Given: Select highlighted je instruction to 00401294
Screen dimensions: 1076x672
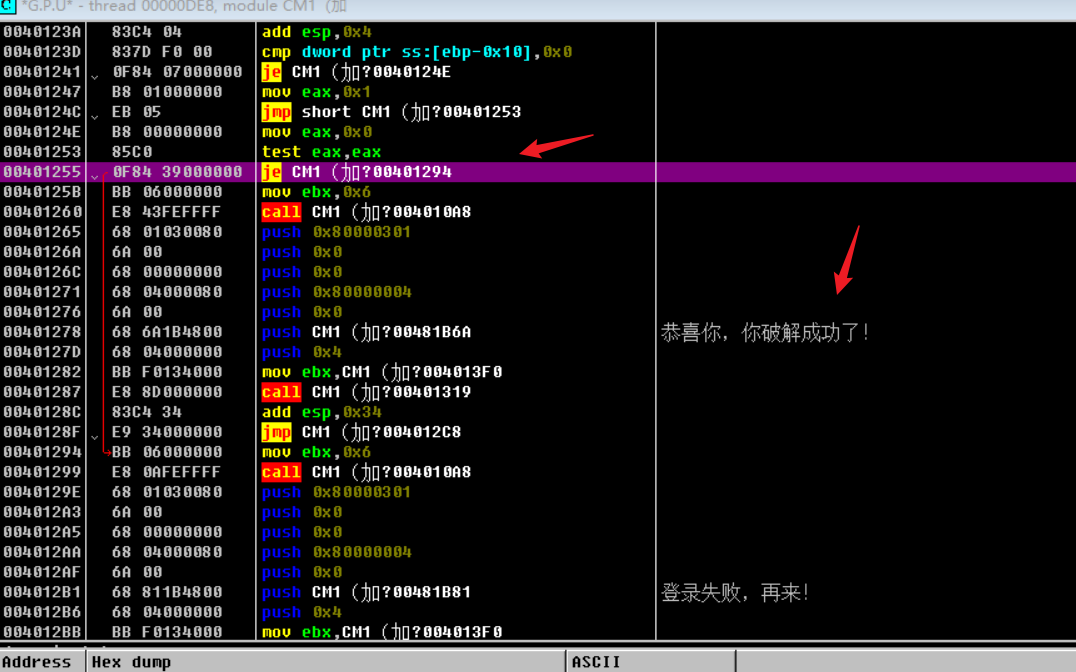Looking at the screenshot, I should pyautogui.click(x=356, y=172).
